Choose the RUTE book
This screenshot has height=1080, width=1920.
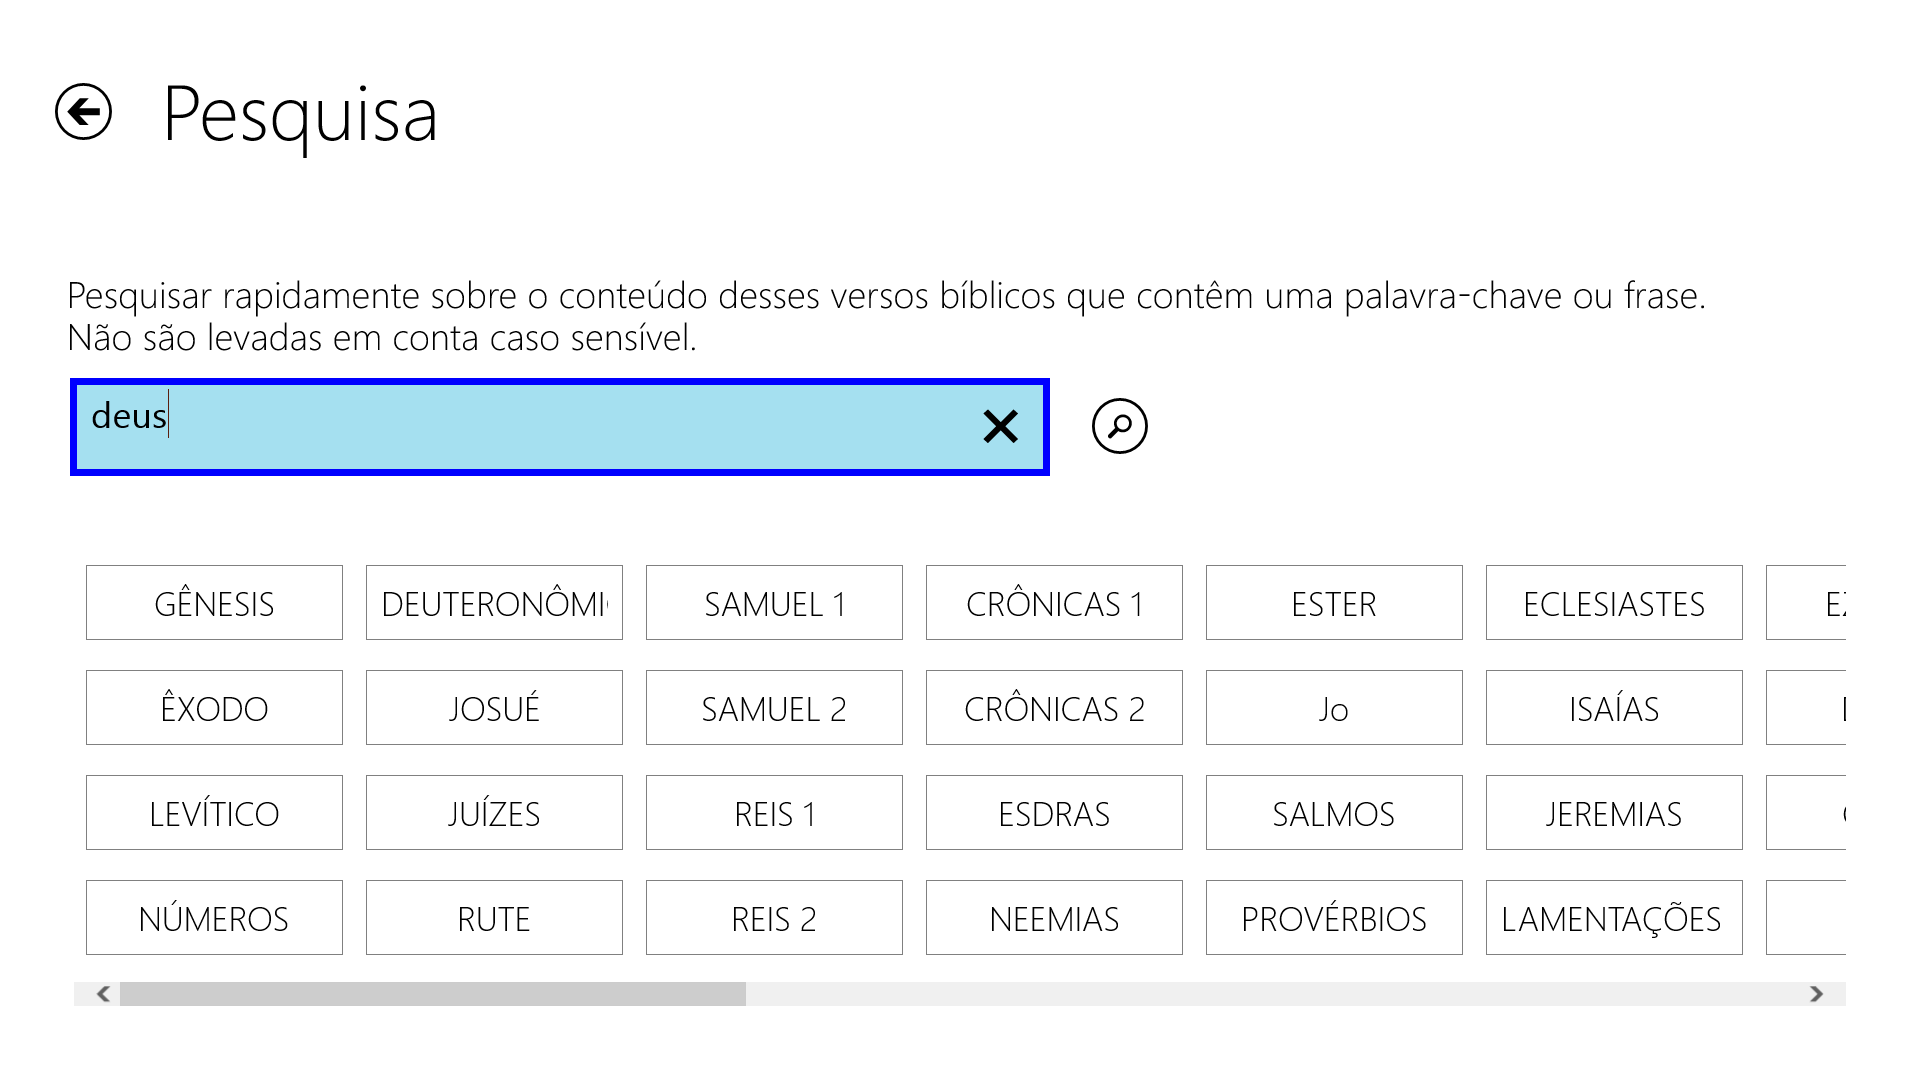pyautogui.click(x=494, y=918)
